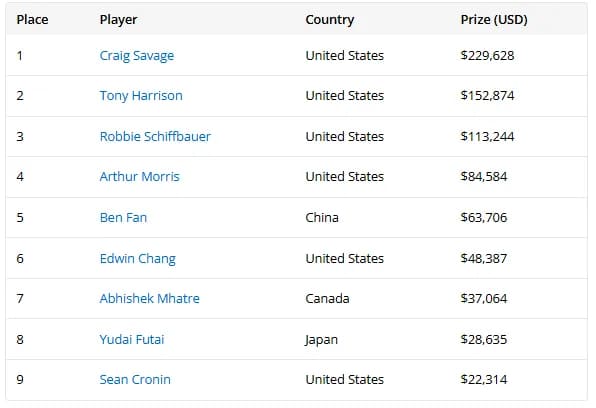
Task: Open Edwin Chang player profile
Action: tap(138, 259)
